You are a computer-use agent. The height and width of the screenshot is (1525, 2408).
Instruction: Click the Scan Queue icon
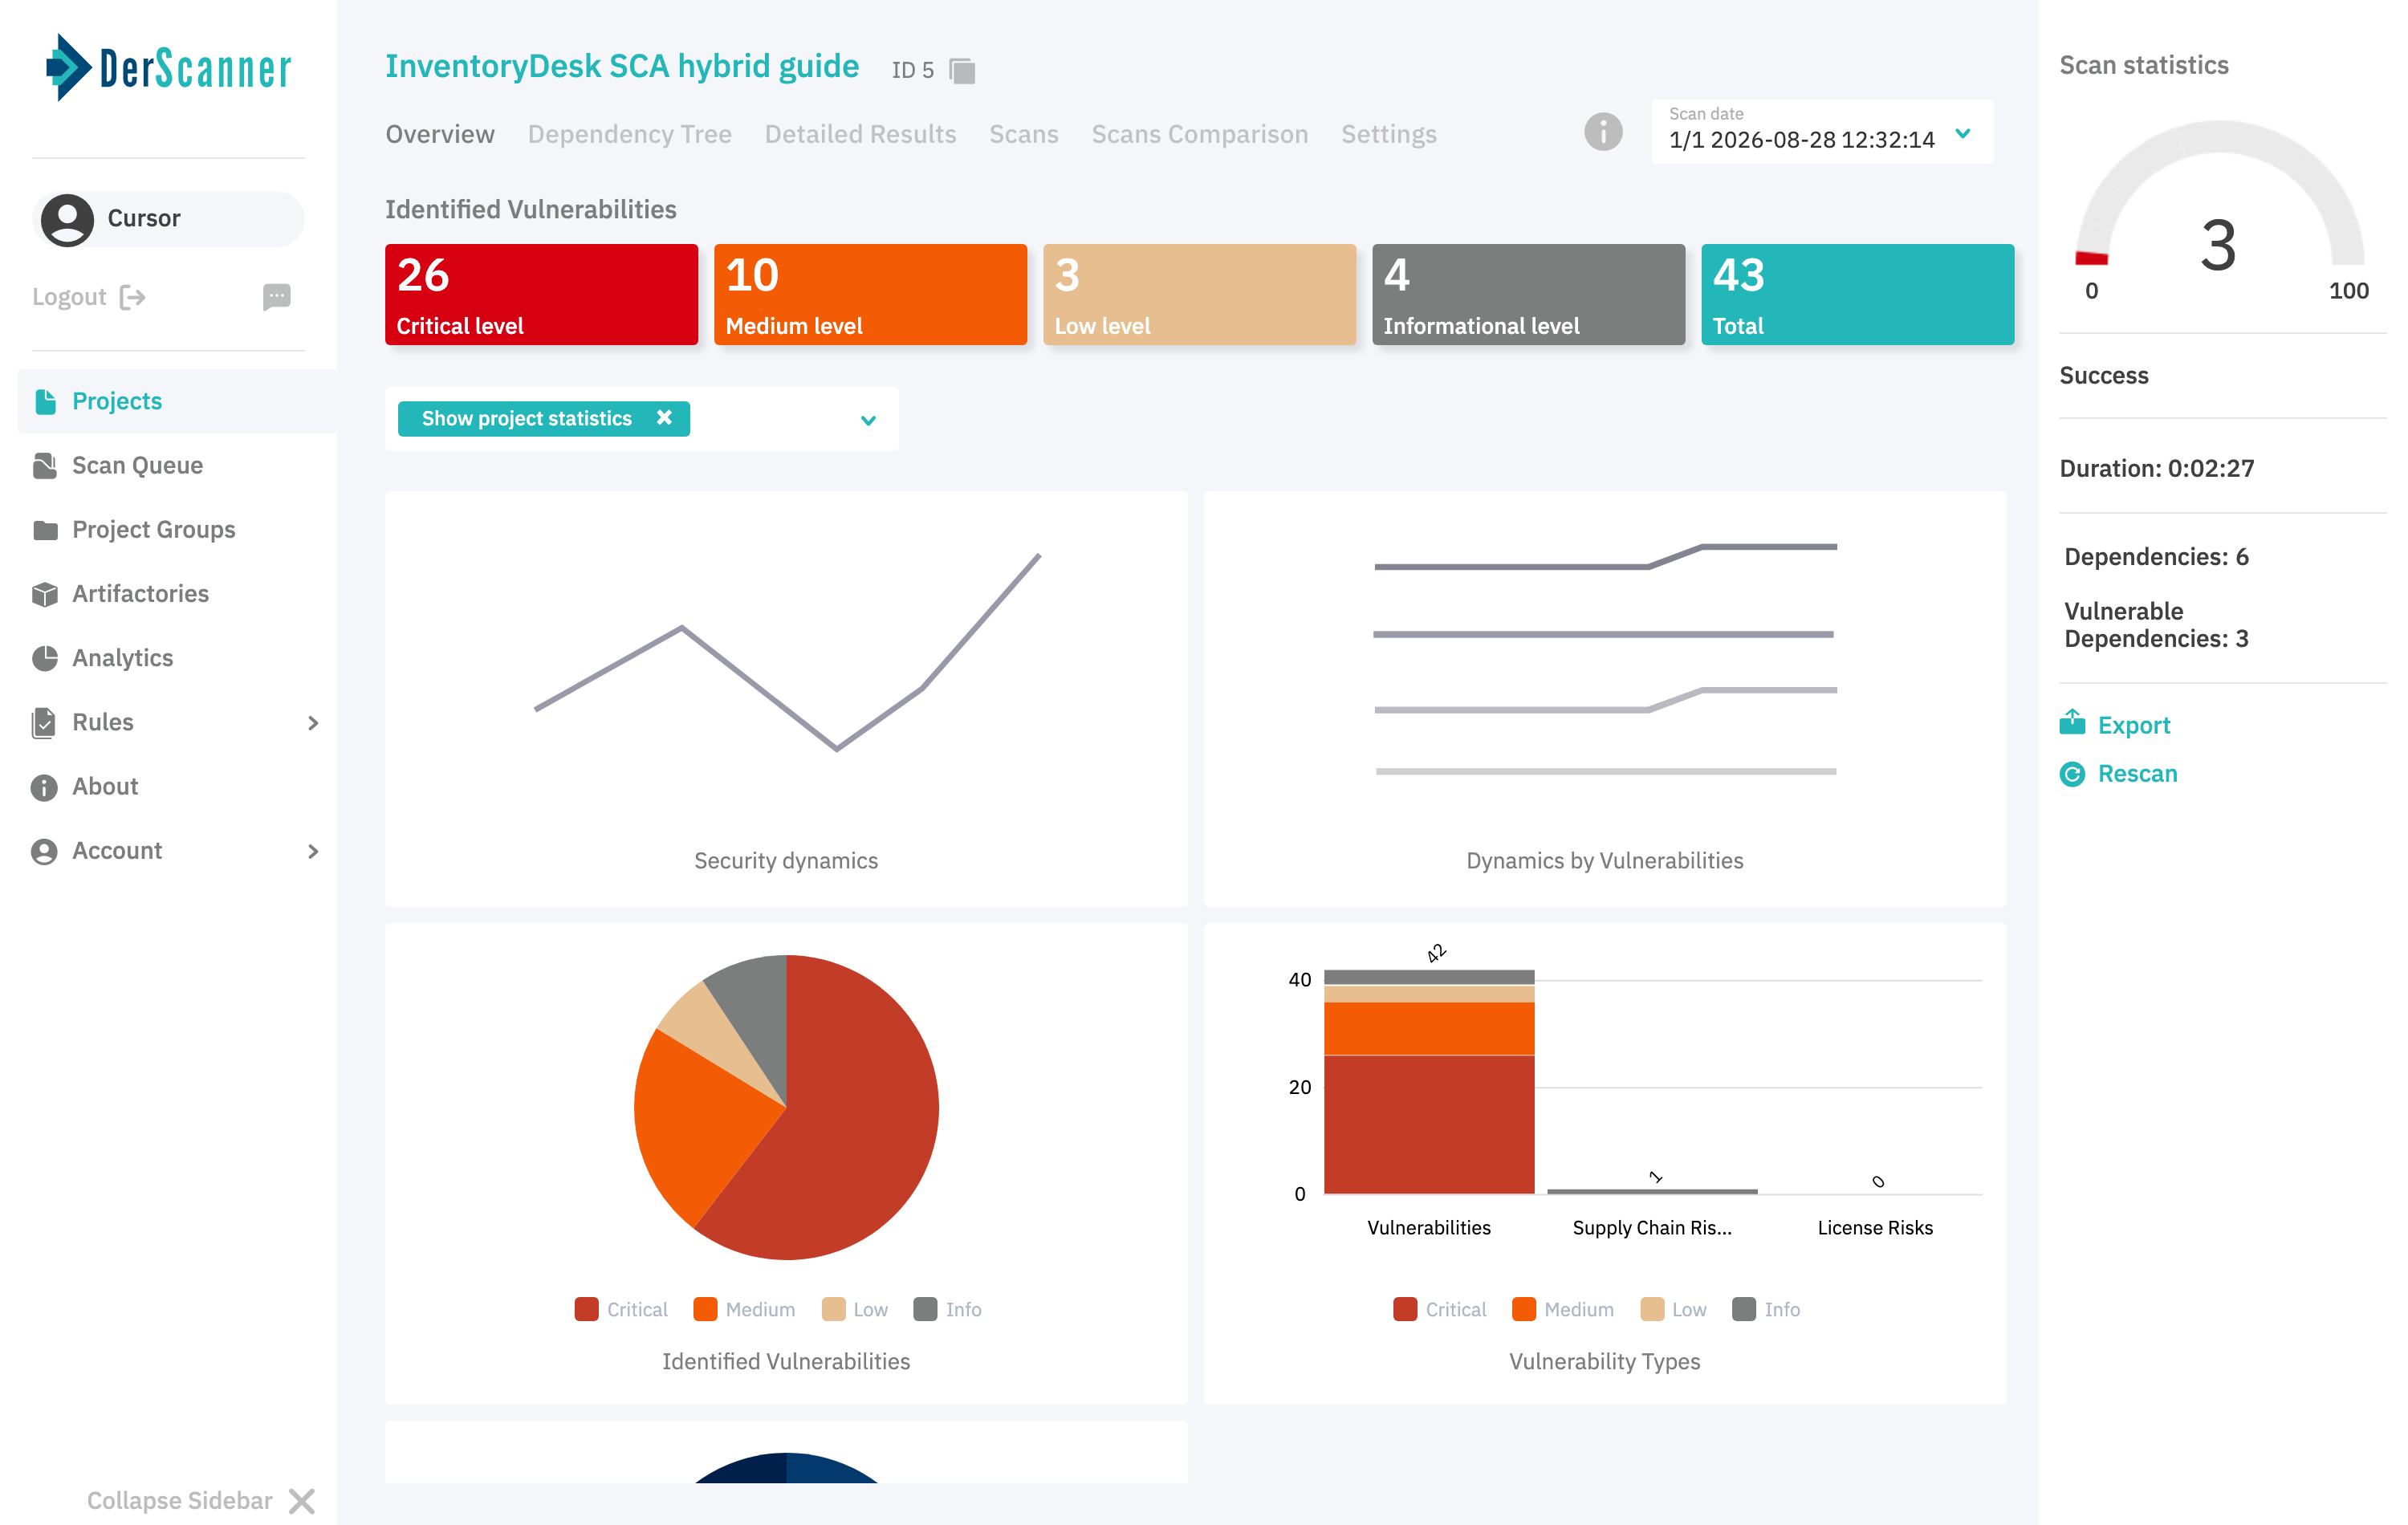point(45,466)
